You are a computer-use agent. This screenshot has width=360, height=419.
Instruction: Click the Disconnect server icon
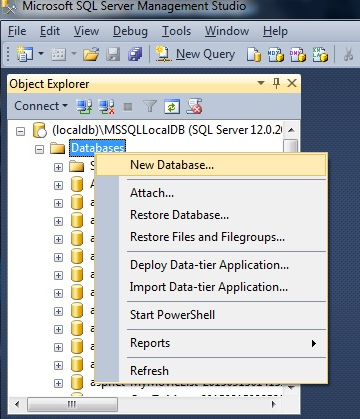pyautogui.click(x=106, y=106)
